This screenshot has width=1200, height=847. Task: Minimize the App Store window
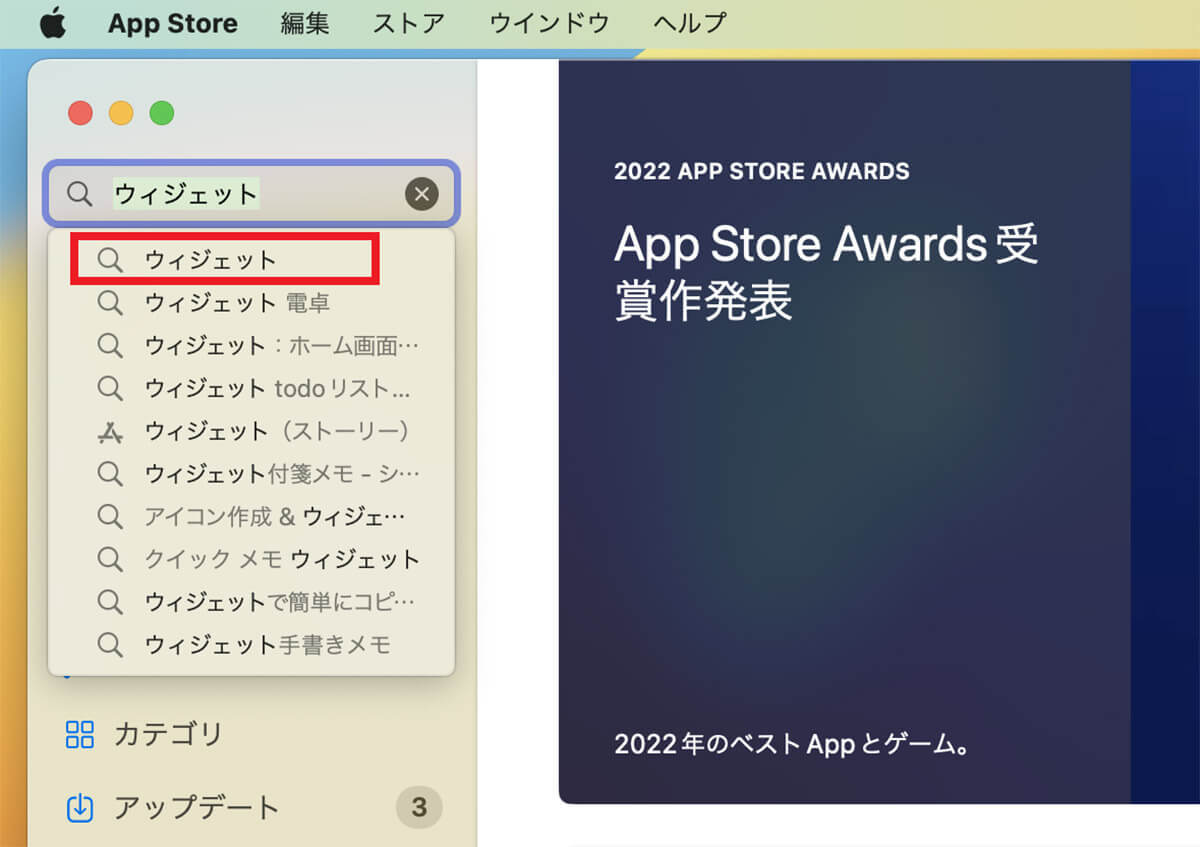121,113
